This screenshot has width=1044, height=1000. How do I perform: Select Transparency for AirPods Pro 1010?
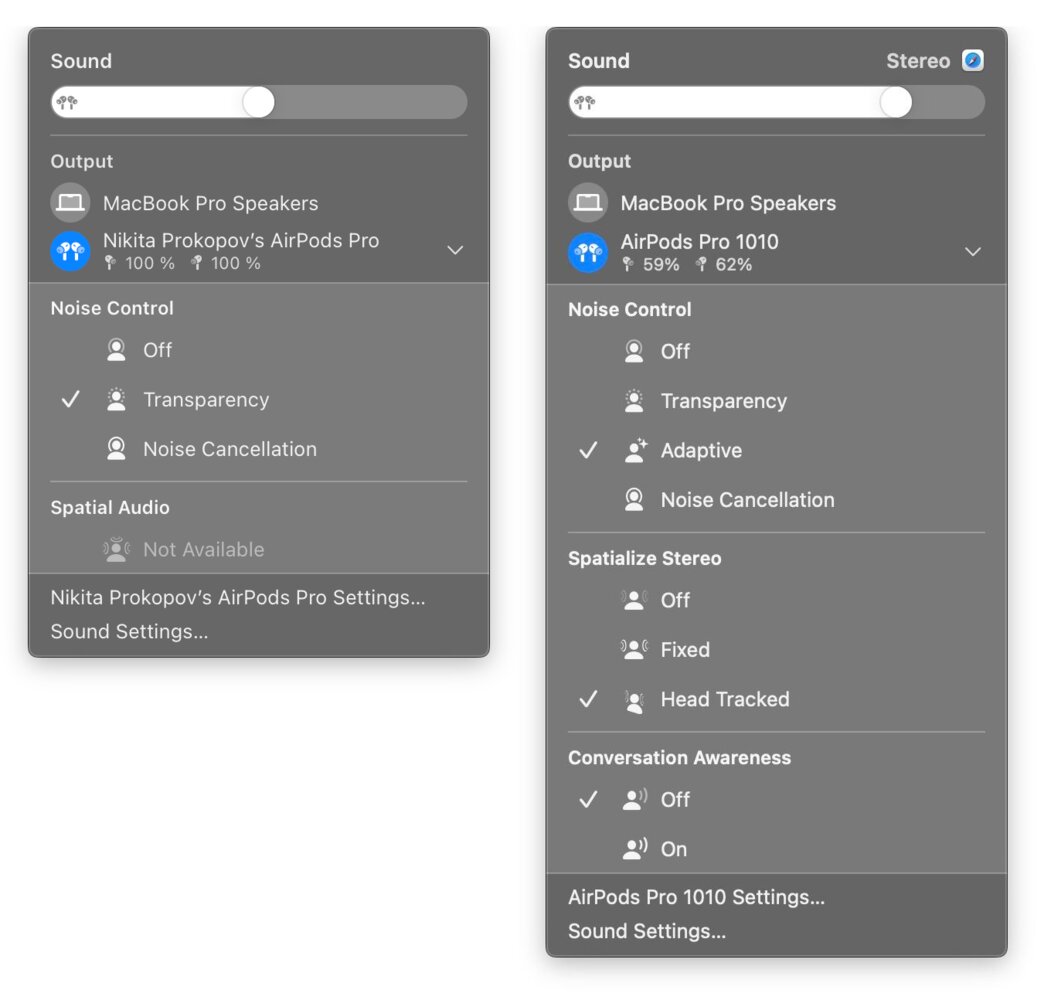pyautogui.click(x=776, y=401)
